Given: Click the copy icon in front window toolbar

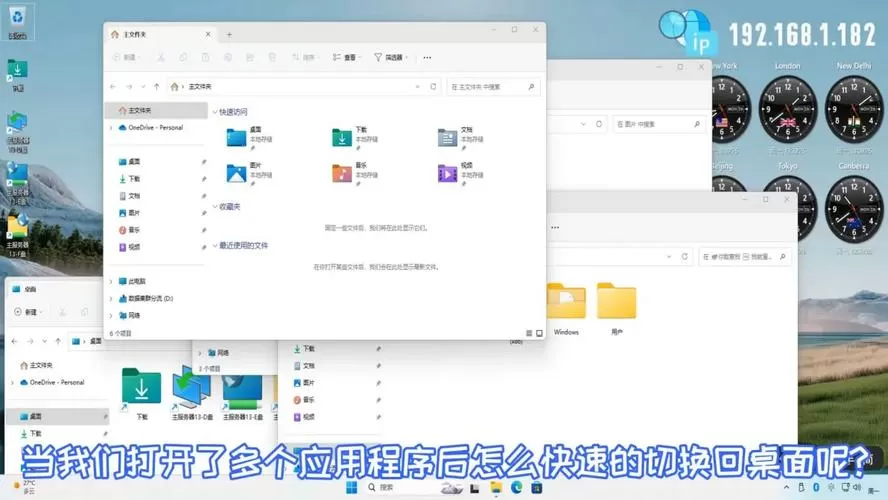Looking at the screenshot, I should point(183,57).
